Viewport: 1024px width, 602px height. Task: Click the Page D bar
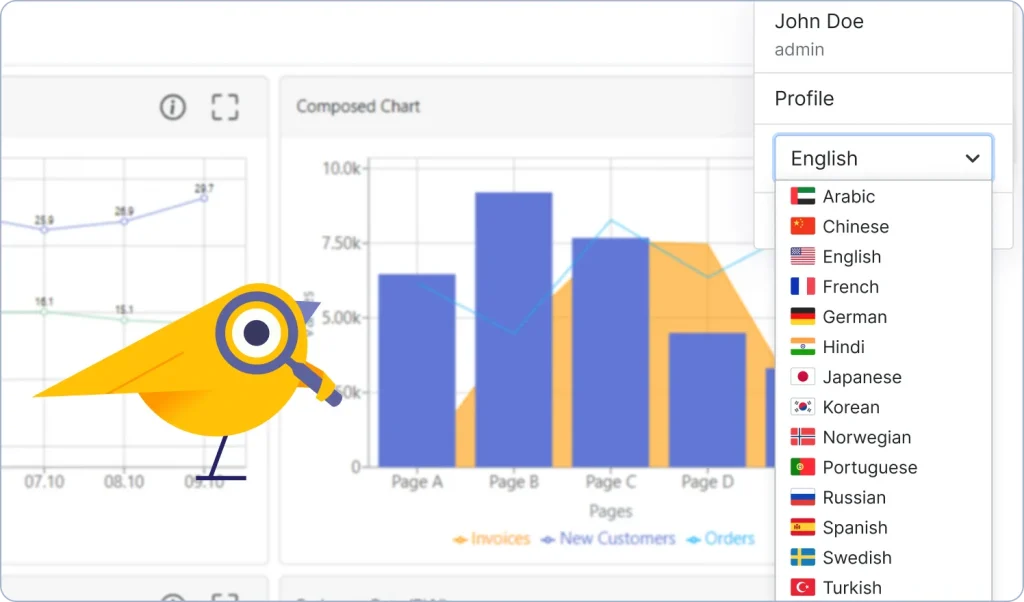[x=707, y=400]
